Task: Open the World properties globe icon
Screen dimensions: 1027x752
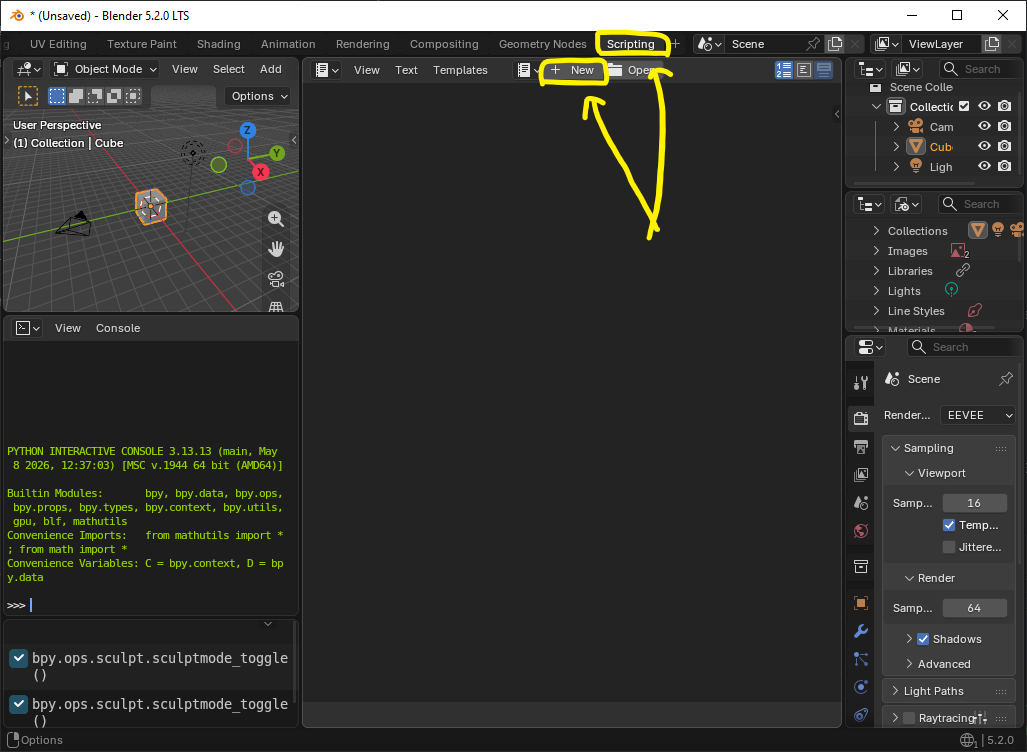Action: tap(861, 531)
